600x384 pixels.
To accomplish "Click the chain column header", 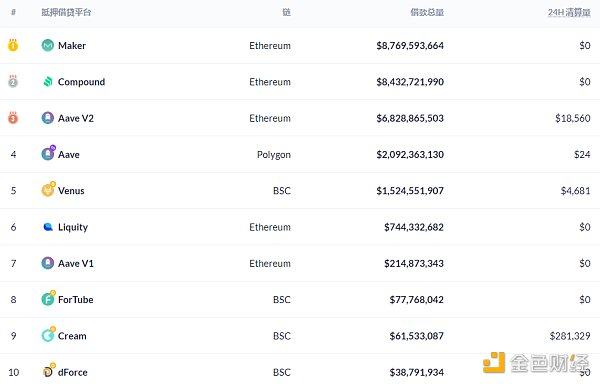I will pyautogui.click(x=286, y=13).
